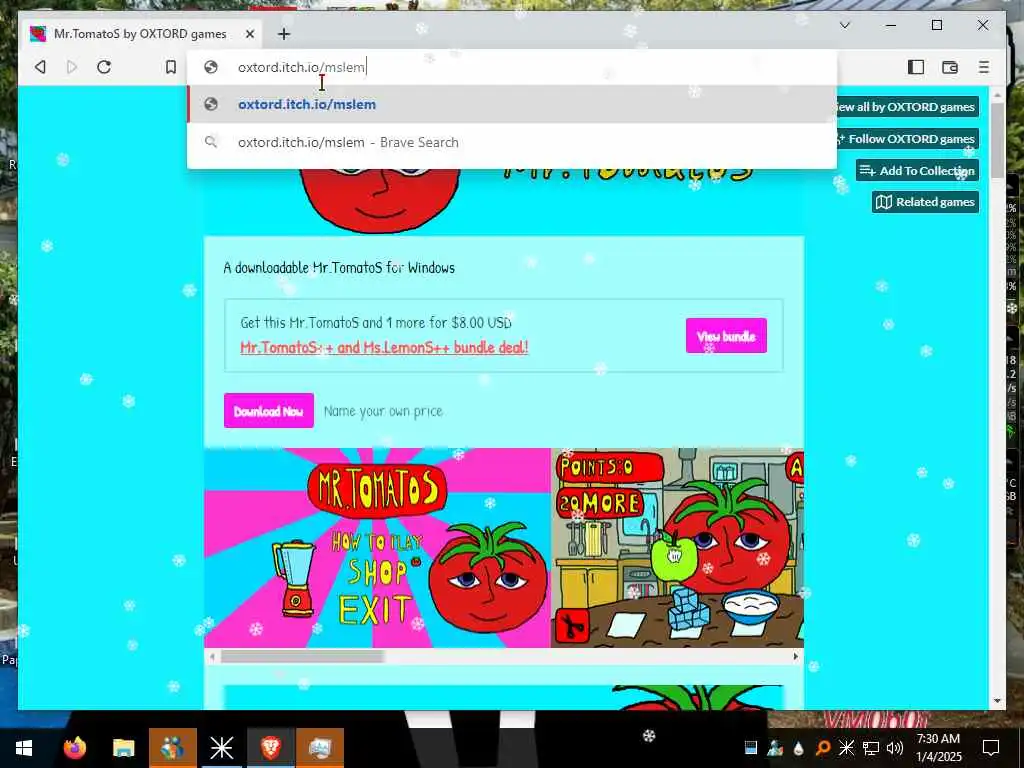Screen dimensions: 1024x768
Task: Click the Download Now button
Action: 268,411
